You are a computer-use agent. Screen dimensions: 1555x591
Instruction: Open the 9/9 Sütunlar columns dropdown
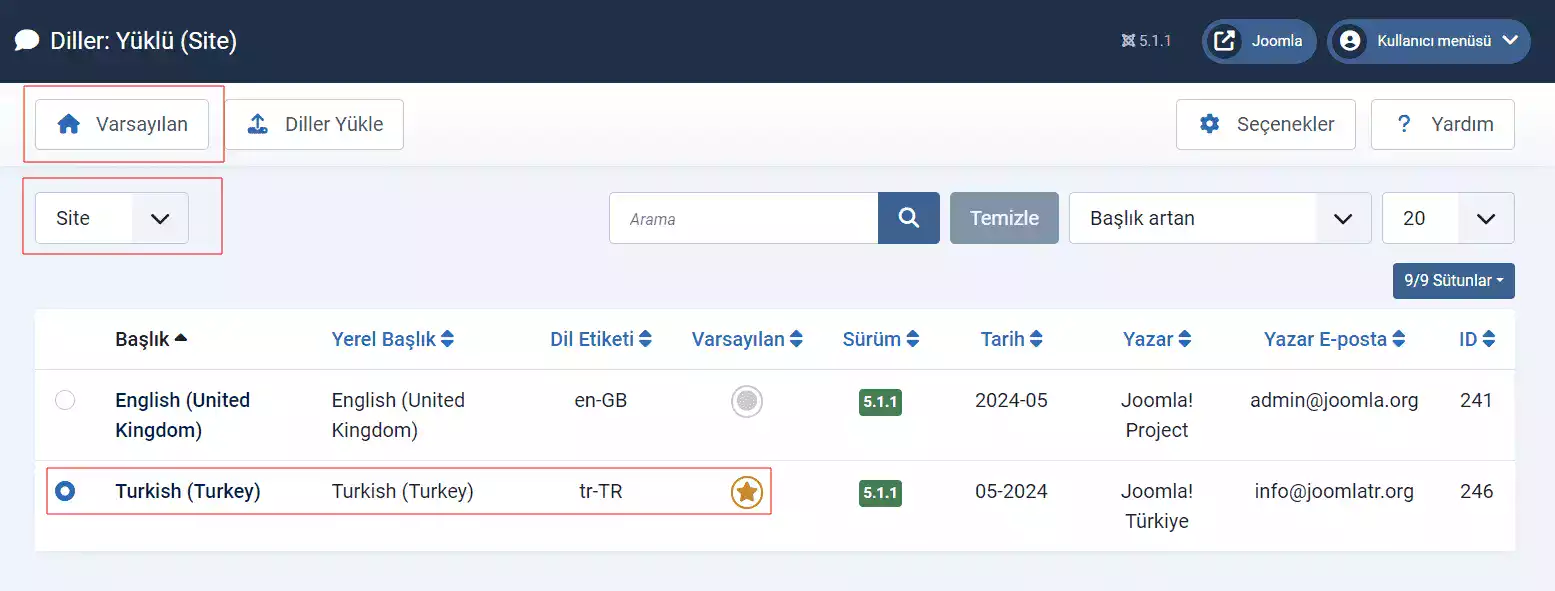point(1452,281)
